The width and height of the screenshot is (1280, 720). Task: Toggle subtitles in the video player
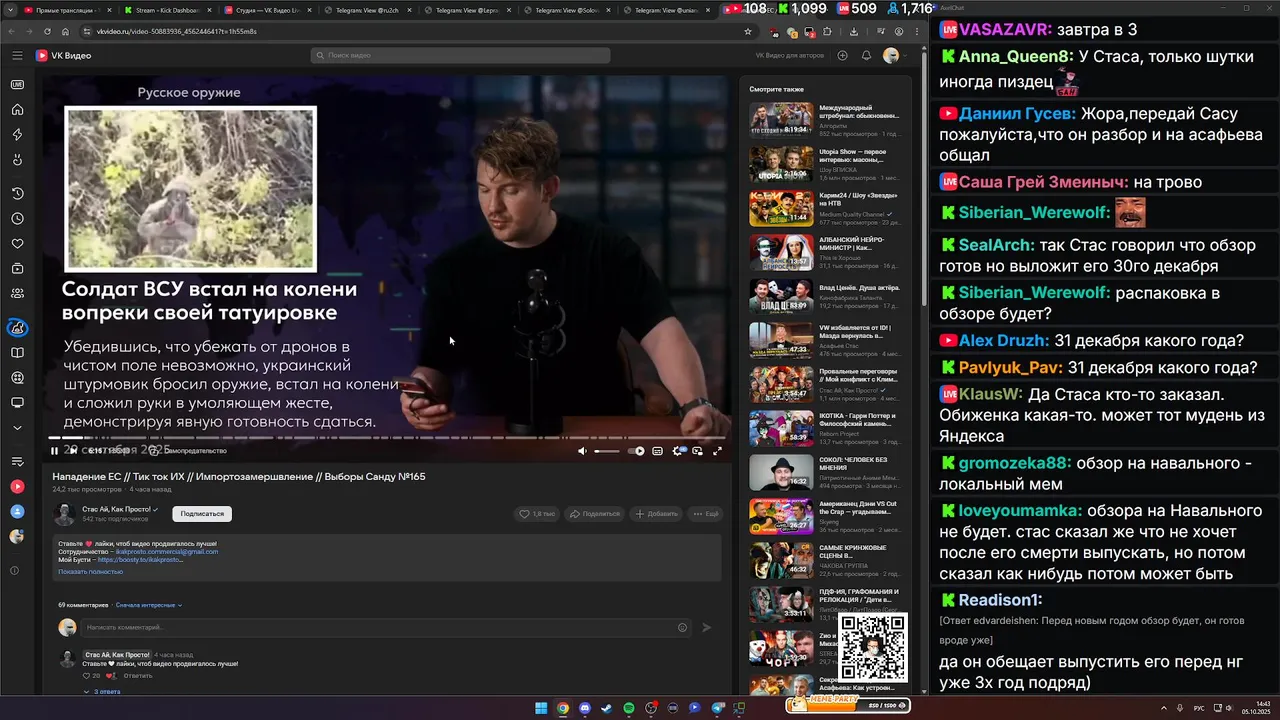pyautogui.click(x=657, y=451)
